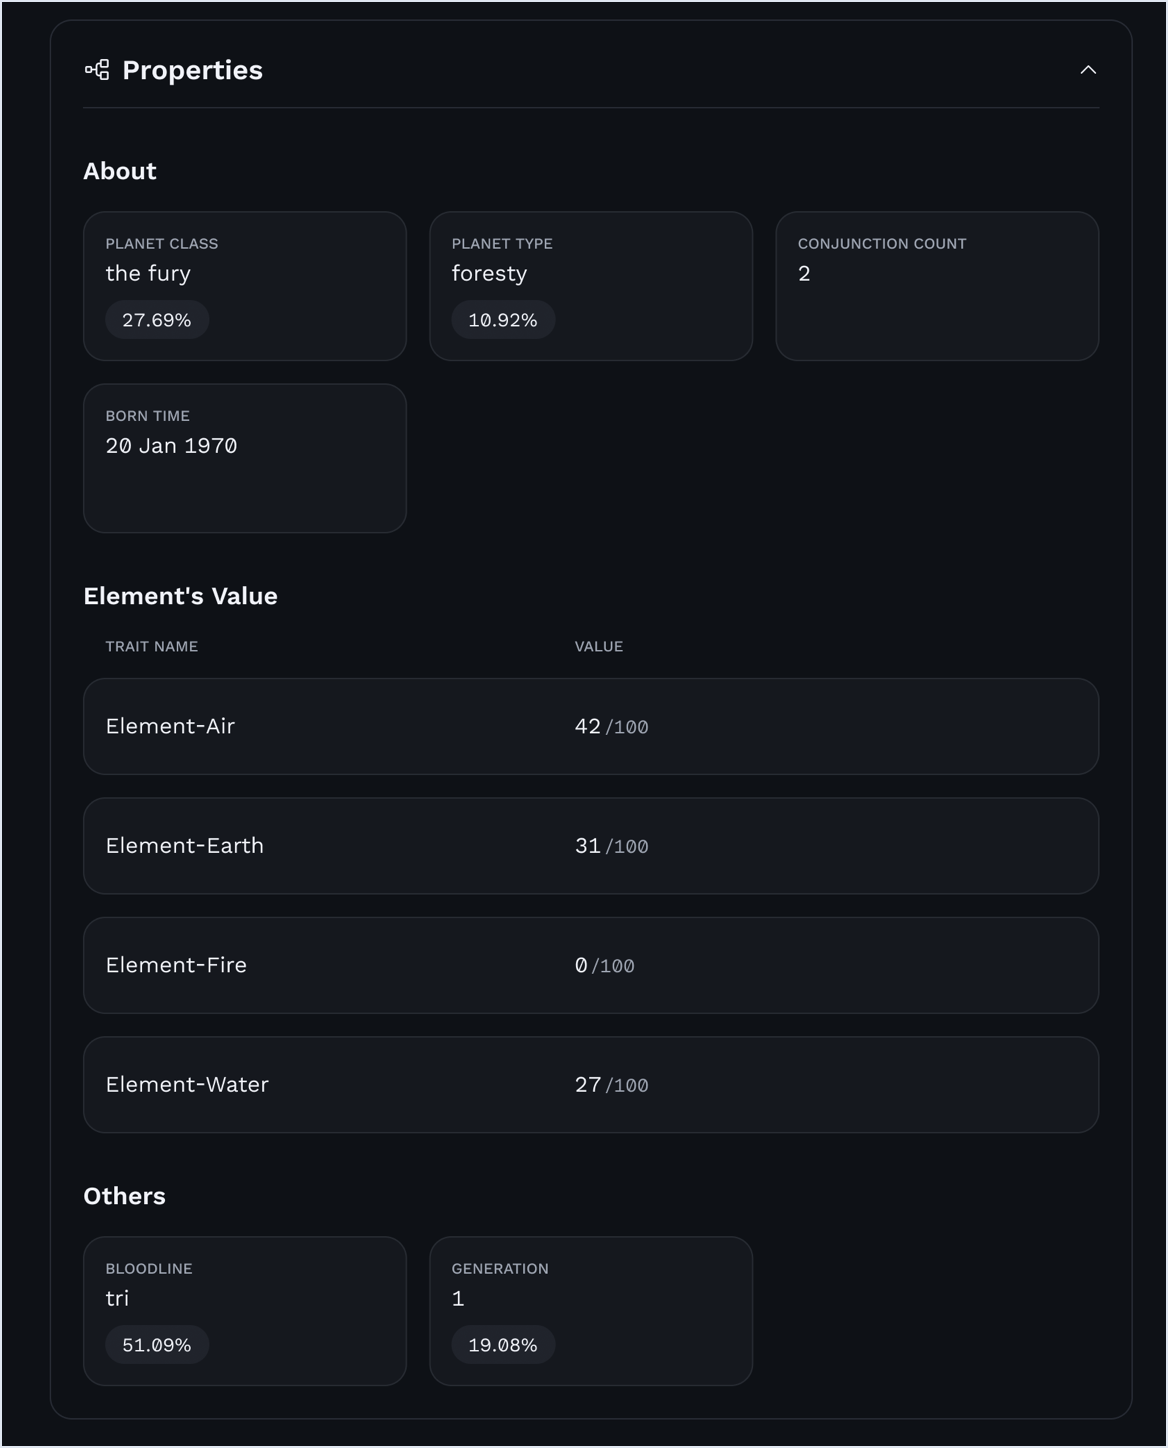Click the Born Time card
The width and height of the screenshot is (1168, 1448).
[245, 458]
